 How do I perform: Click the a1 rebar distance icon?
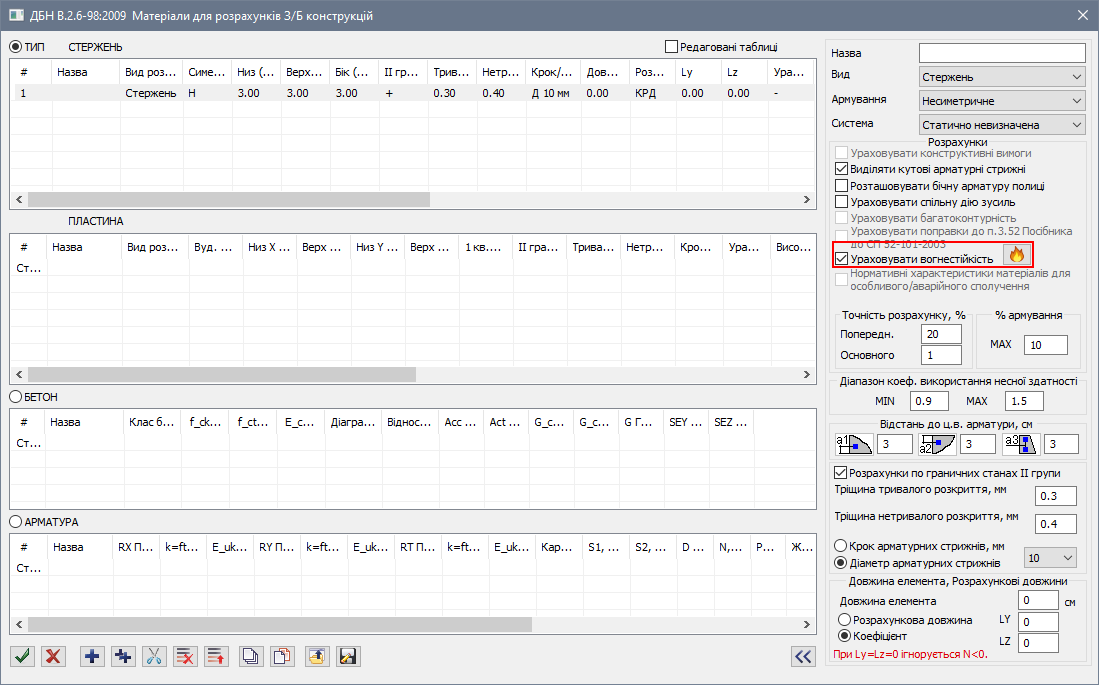click(854, 444)
